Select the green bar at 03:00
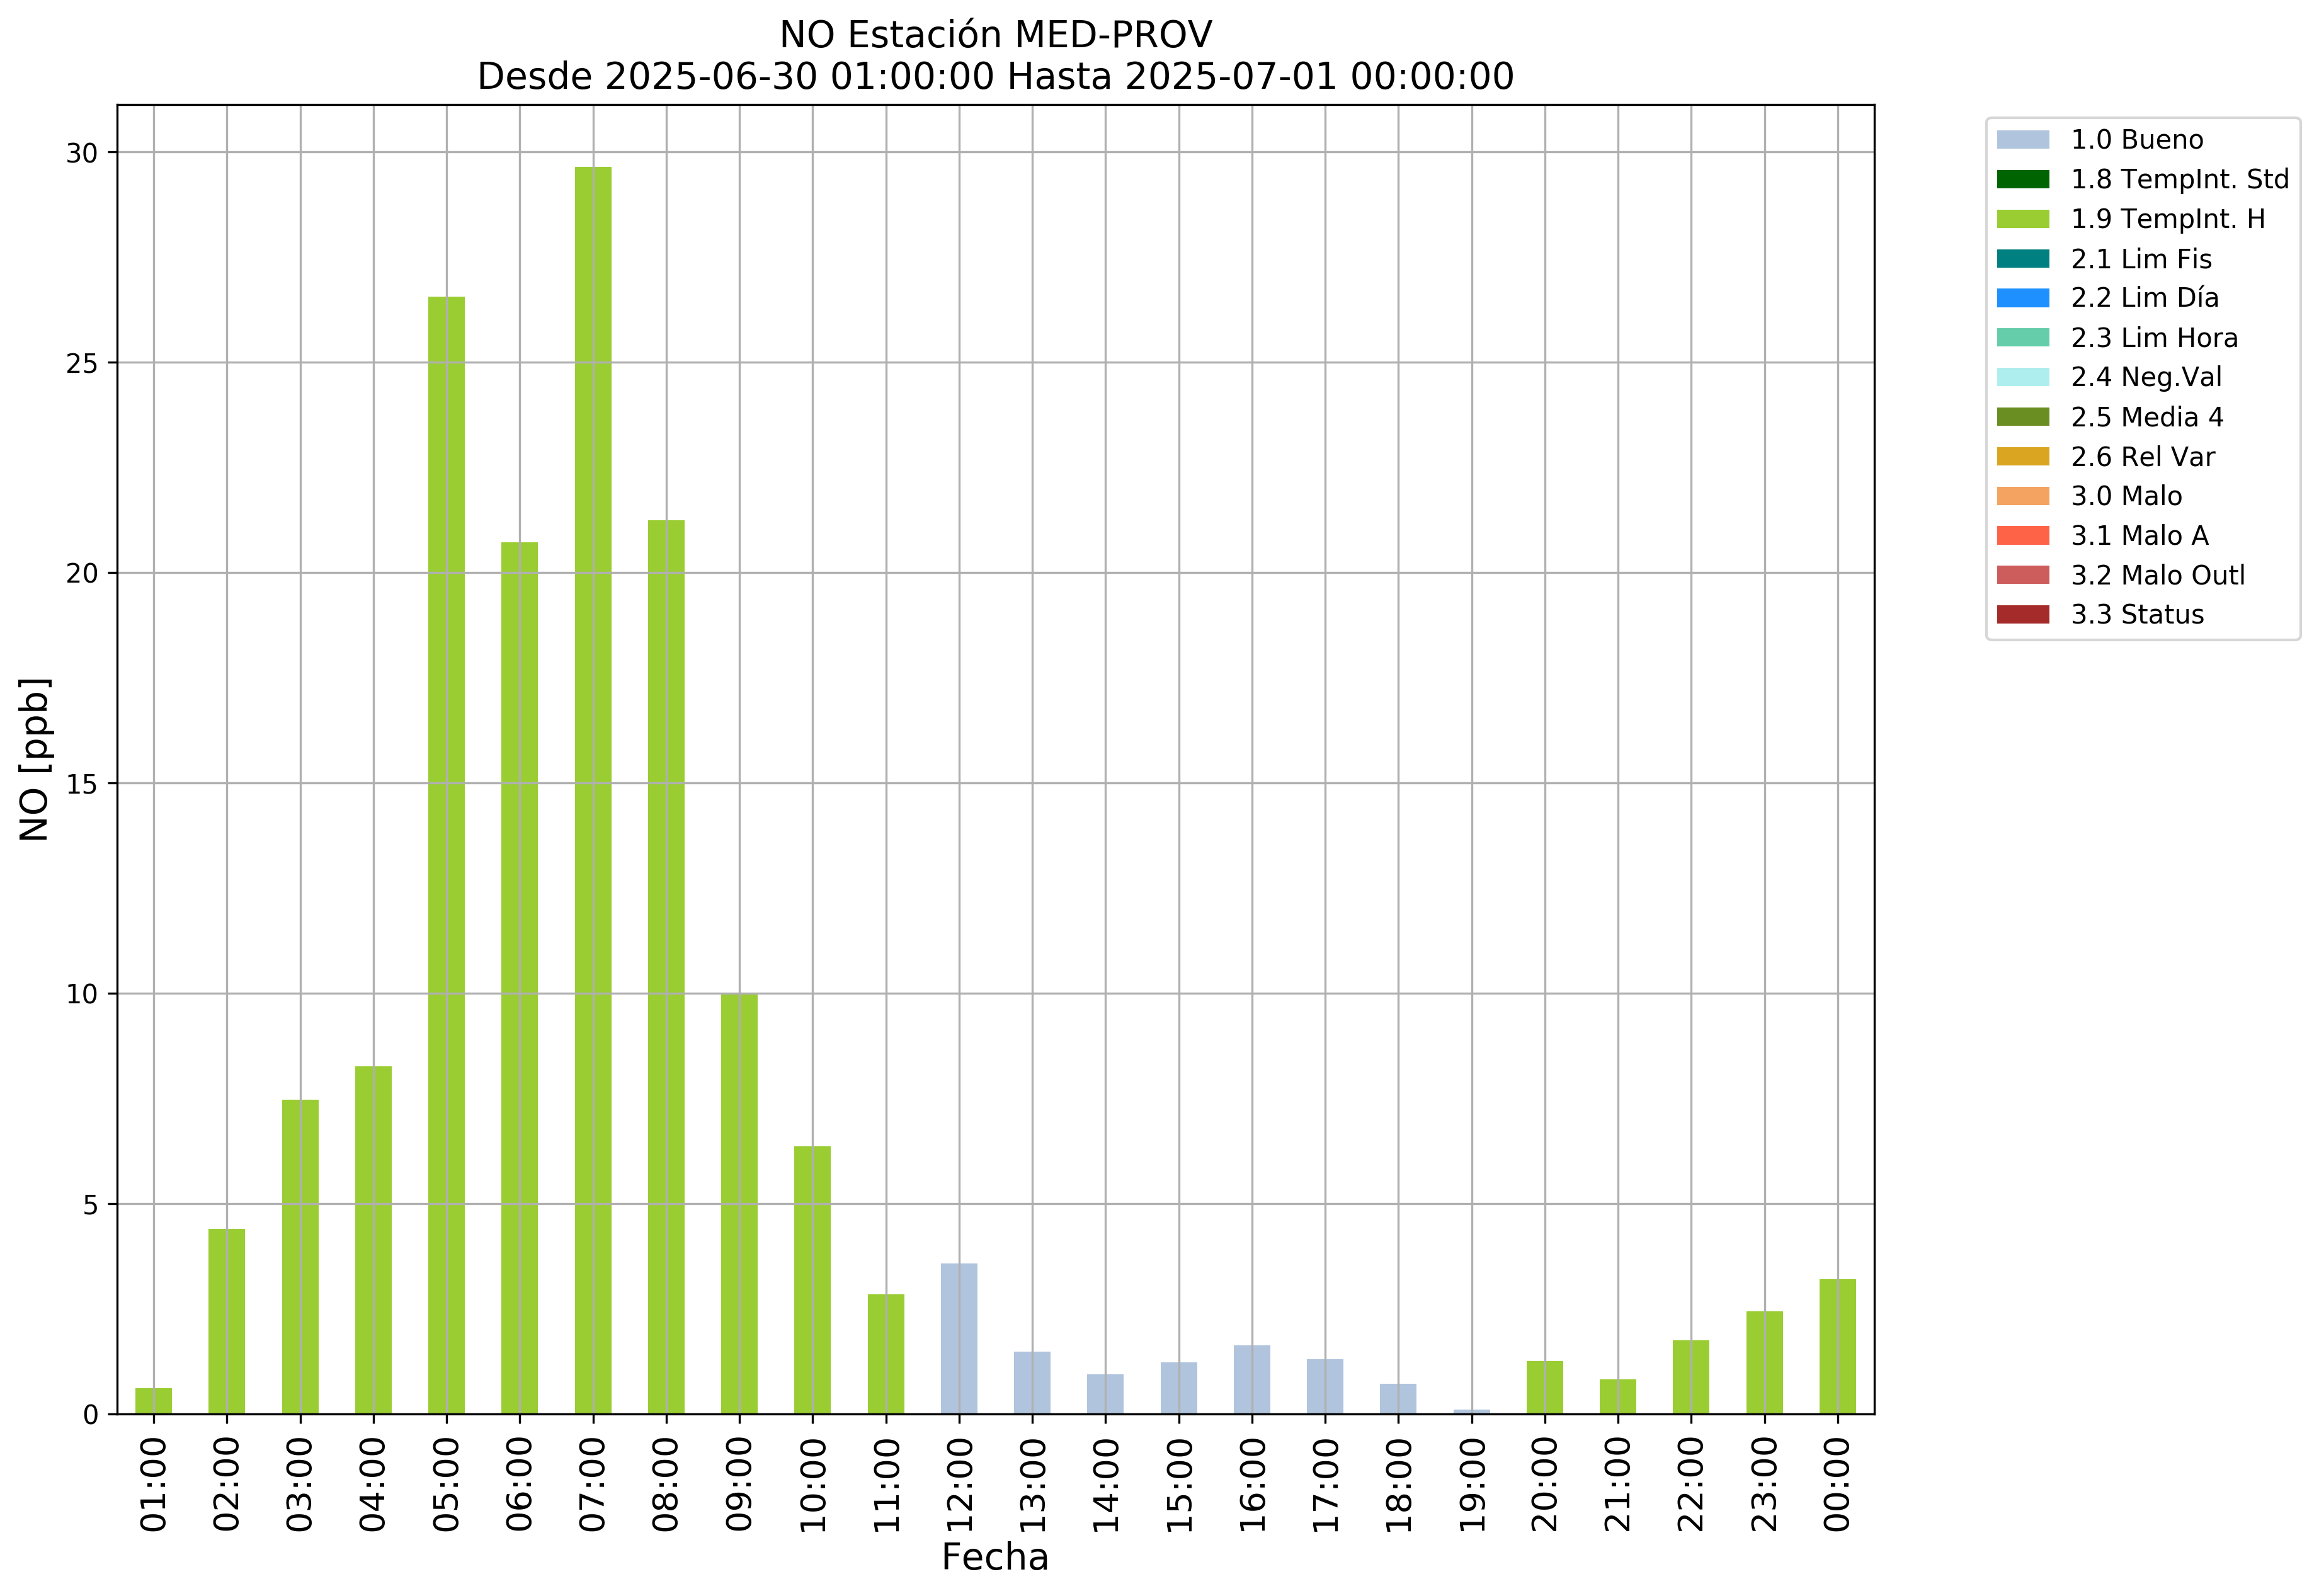Image resolution: width=2319 pixels, height=1596 pixels. [300, 1258]
